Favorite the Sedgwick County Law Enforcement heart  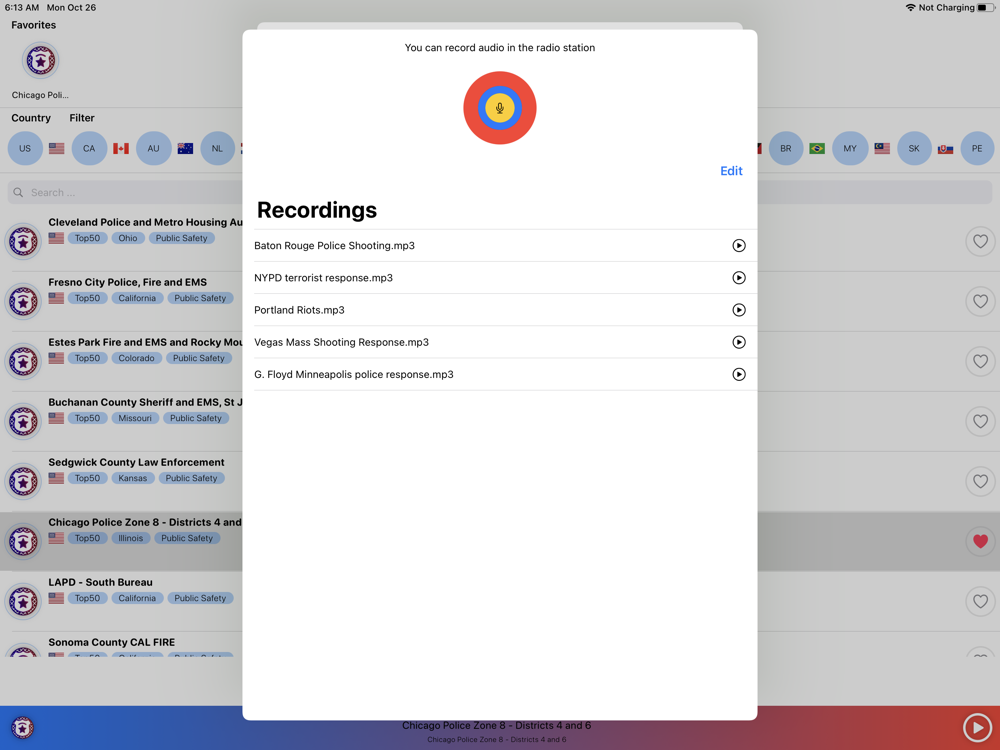[980, 481]
